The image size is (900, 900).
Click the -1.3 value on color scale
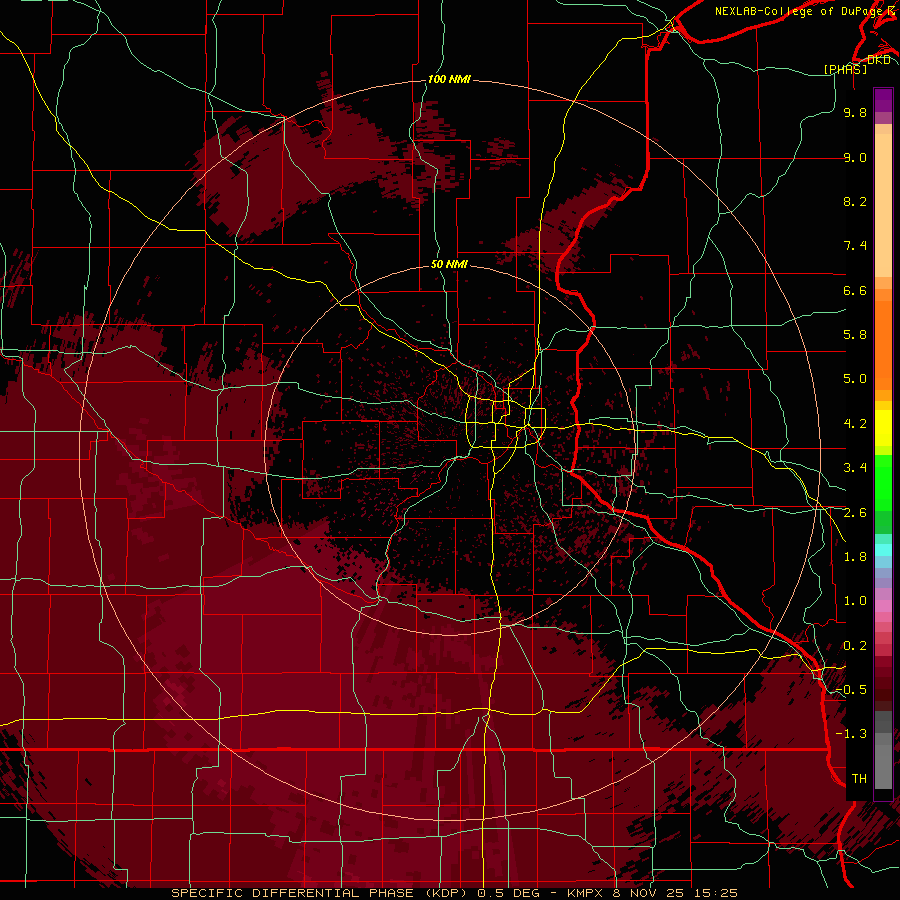click(852, 734)
